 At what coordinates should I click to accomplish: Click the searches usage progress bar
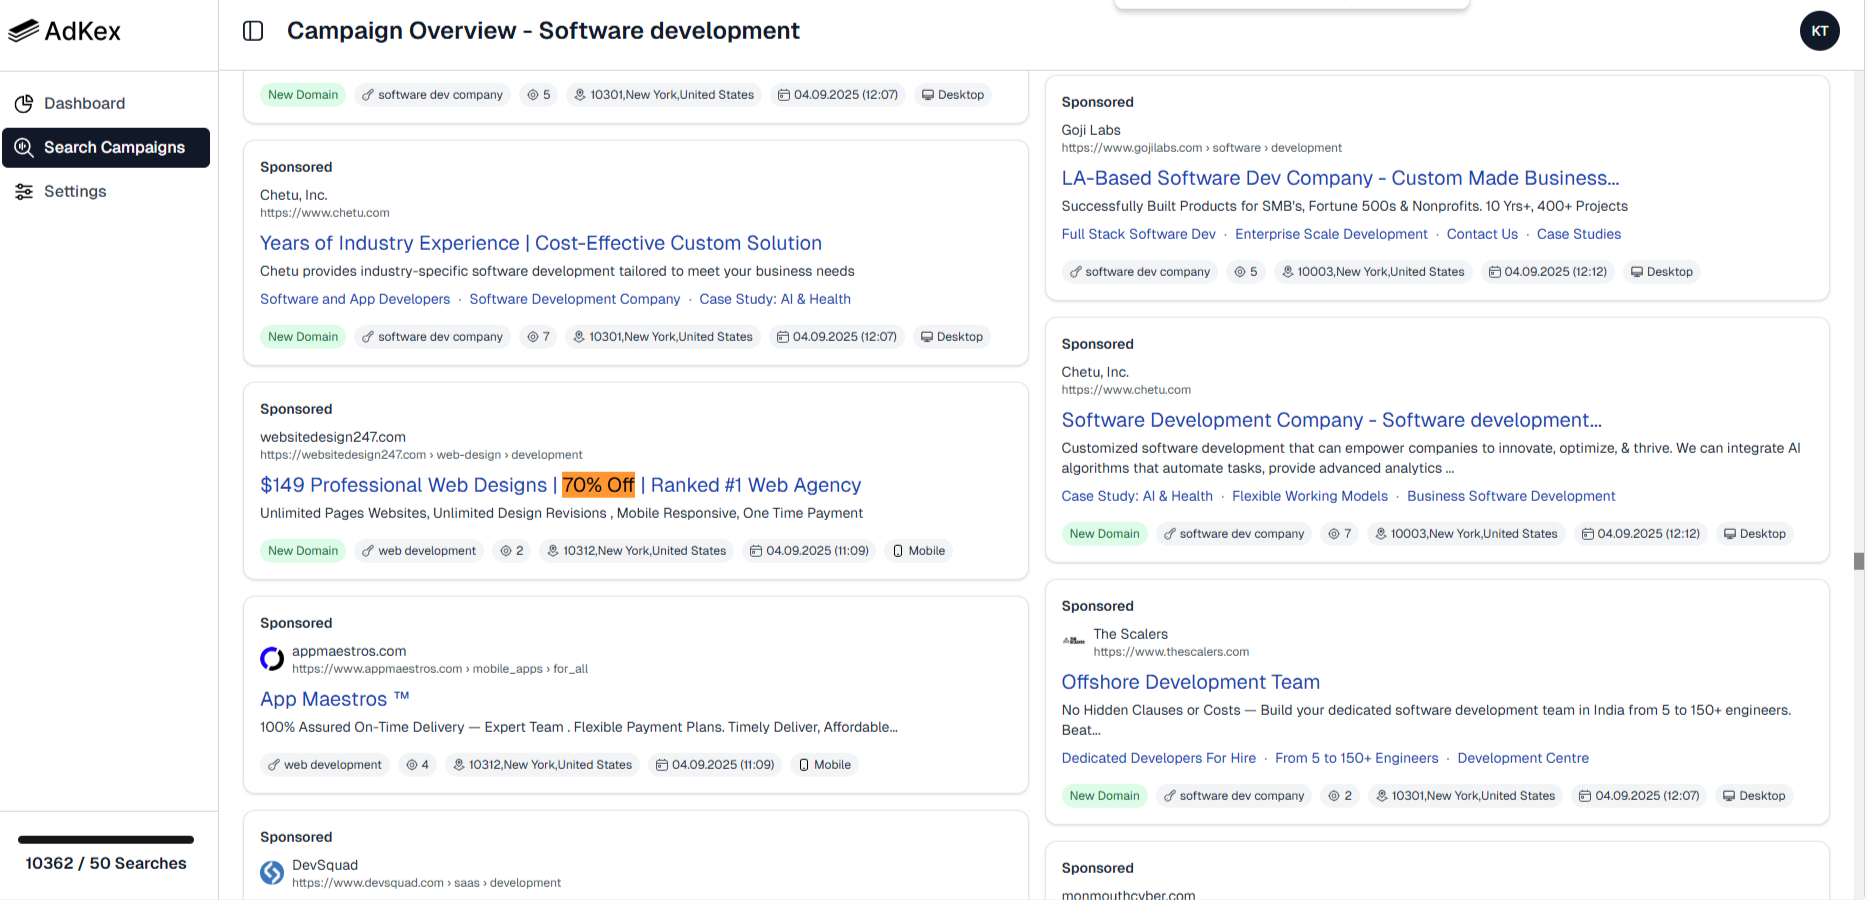(106, 840)
